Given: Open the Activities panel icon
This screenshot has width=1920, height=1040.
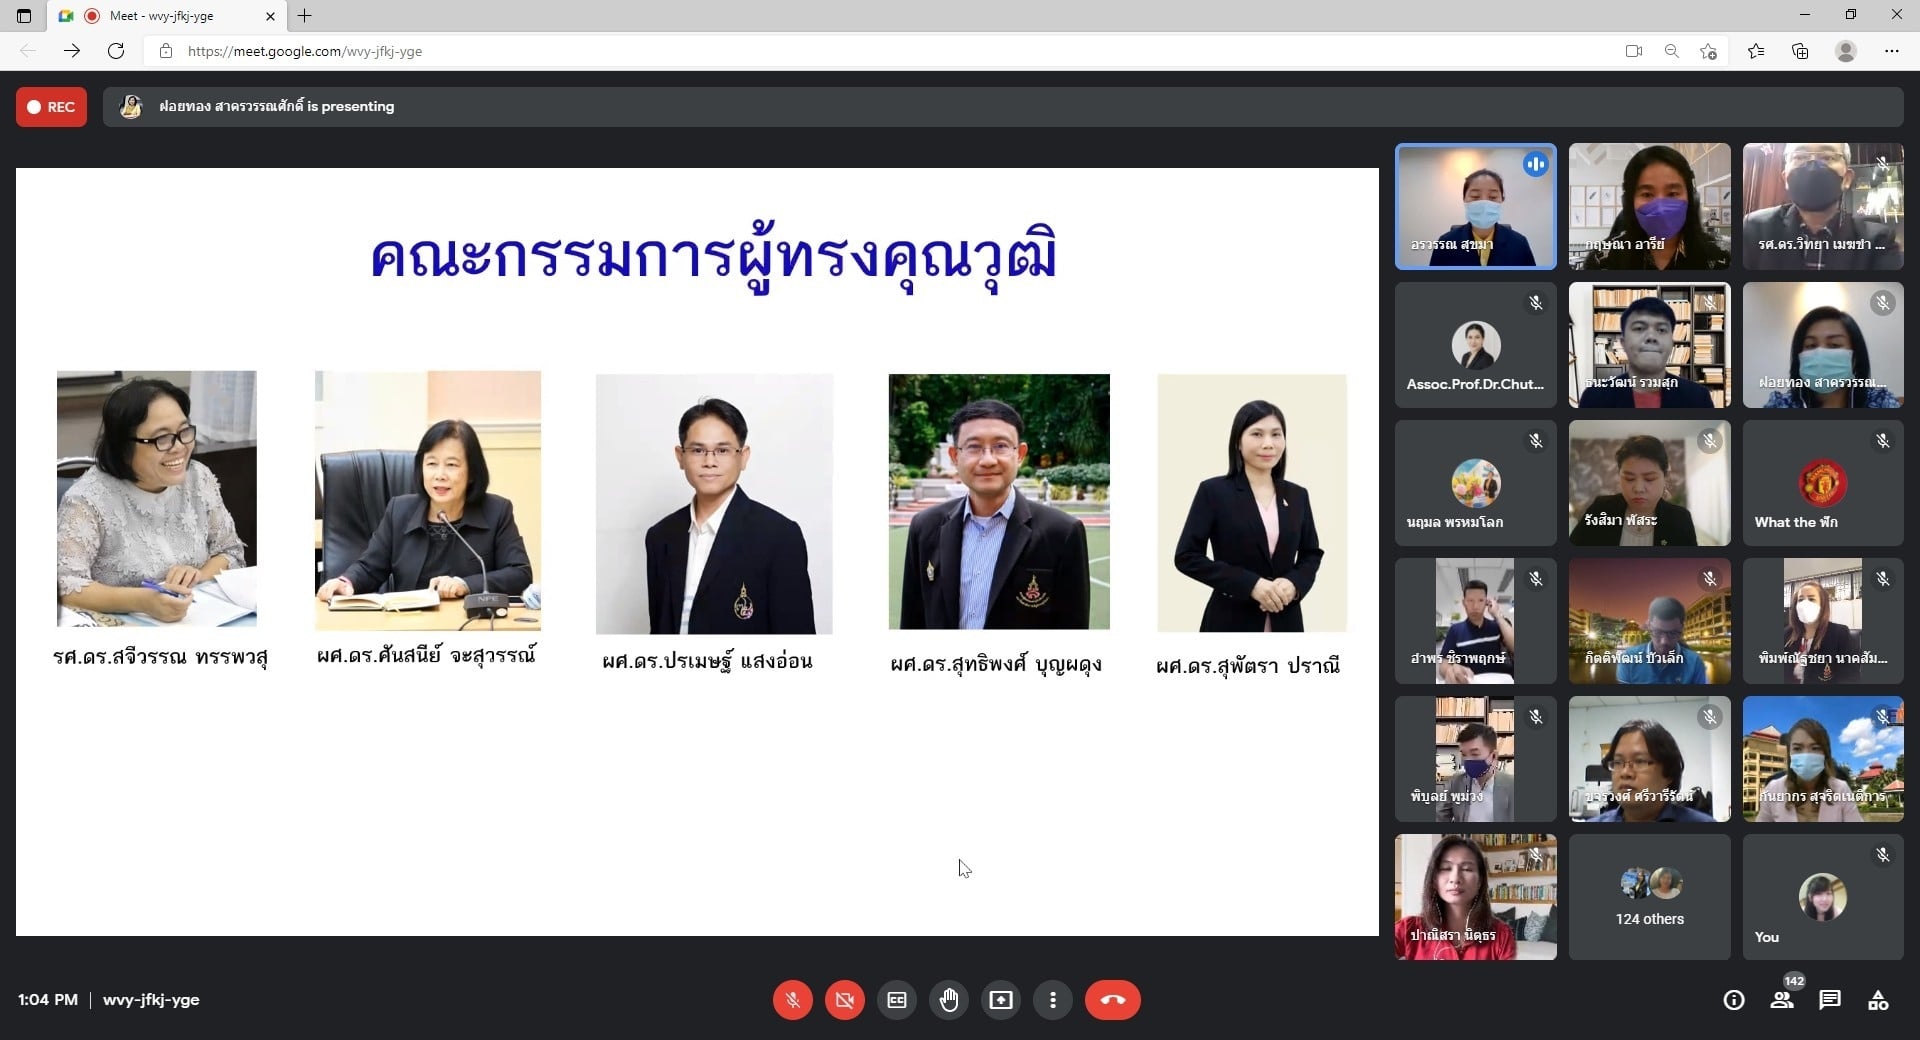Looking at the screenshot, I should point(1878,1000).
